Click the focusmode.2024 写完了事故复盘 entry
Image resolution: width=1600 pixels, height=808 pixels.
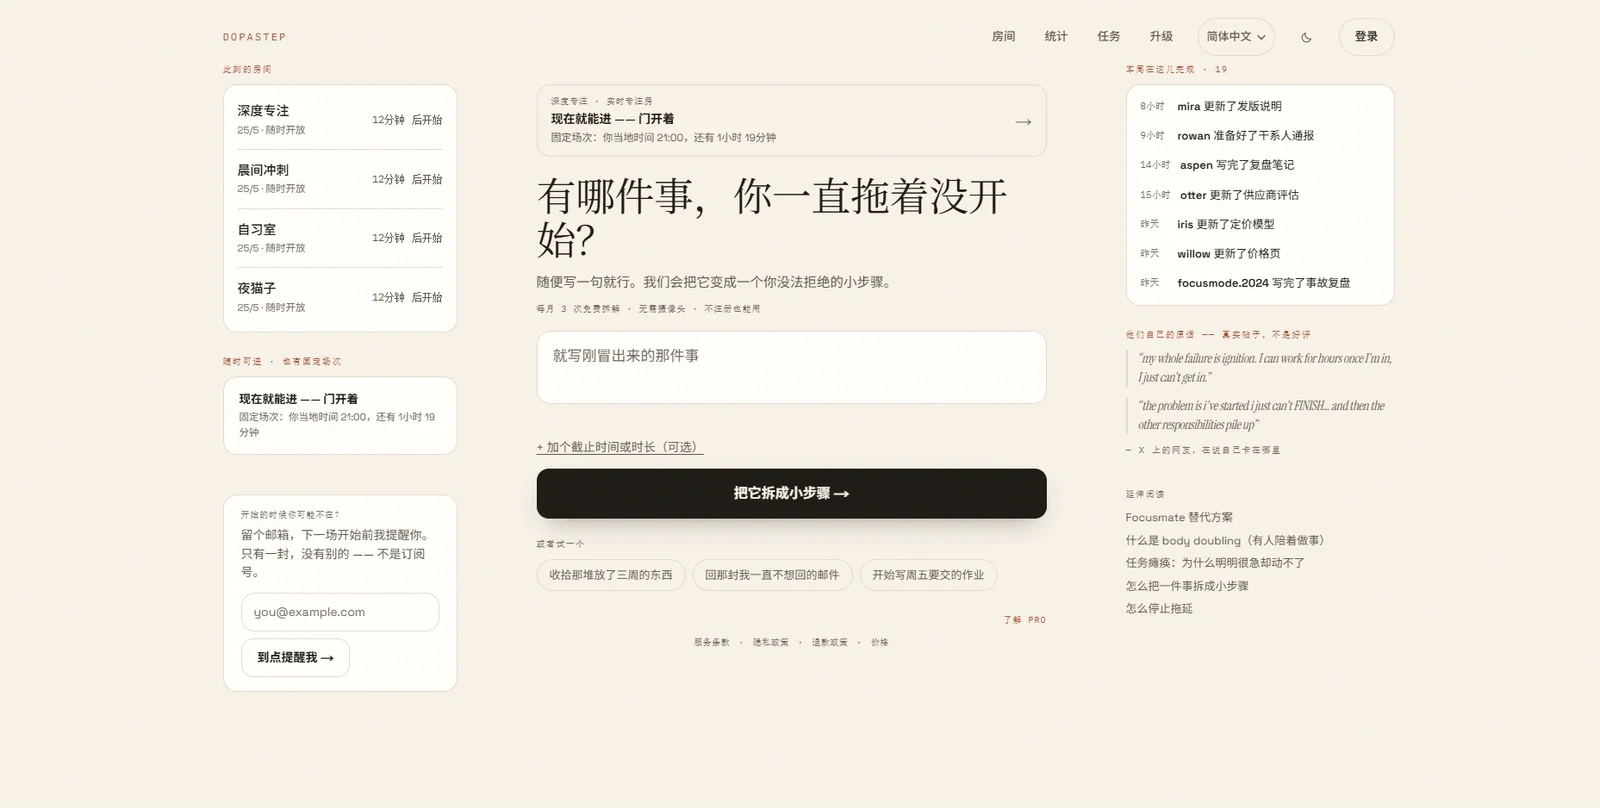[1260, 283]
